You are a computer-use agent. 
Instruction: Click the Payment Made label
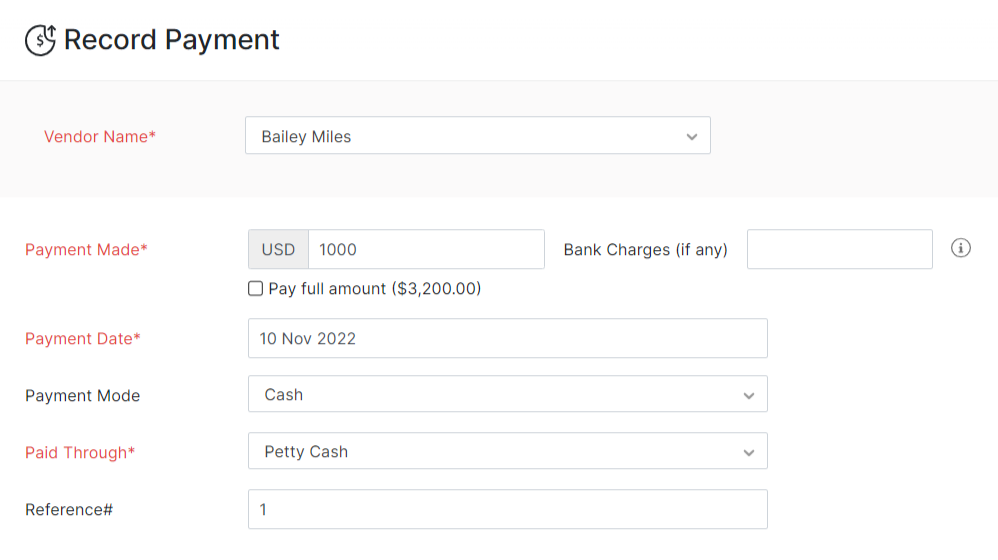[x=86, y=249]
